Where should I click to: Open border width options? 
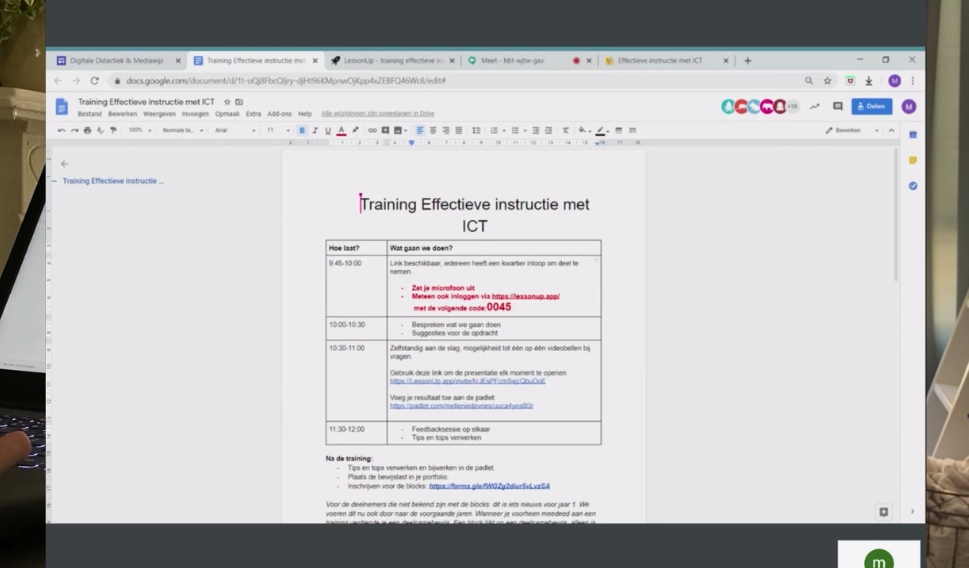click(619, 130)
